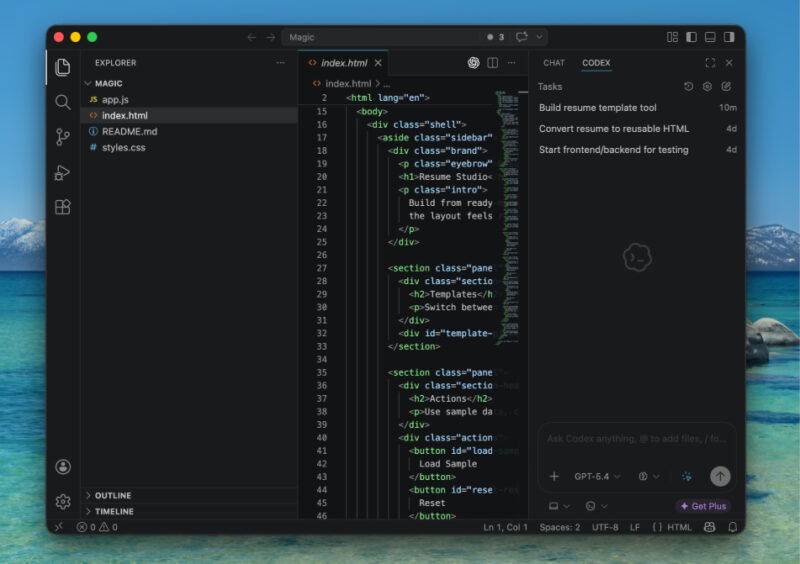Start a new Codex task
The height and width of the screenshot is (564, 800).
coord(727,87)
